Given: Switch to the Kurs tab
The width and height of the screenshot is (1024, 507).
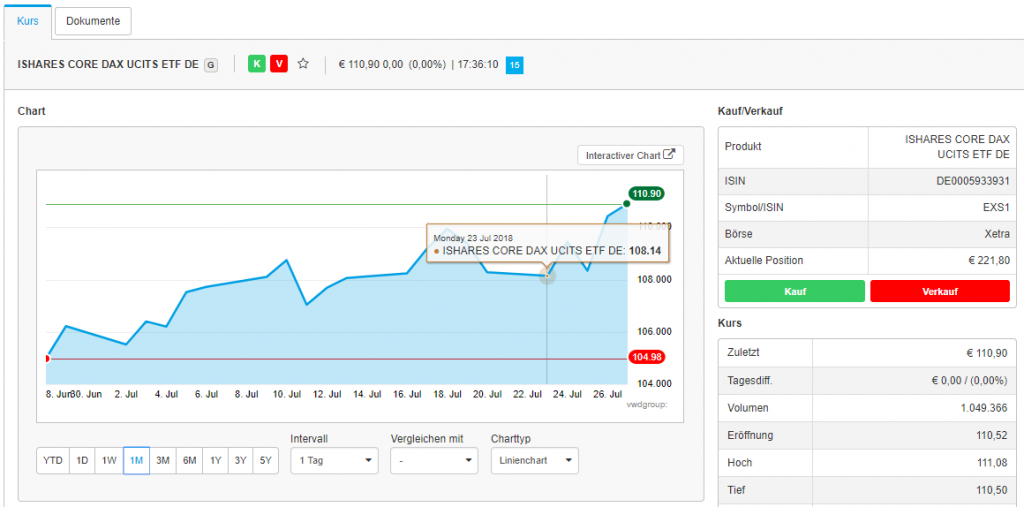Looking at the screenshot, I should (28, 20).
